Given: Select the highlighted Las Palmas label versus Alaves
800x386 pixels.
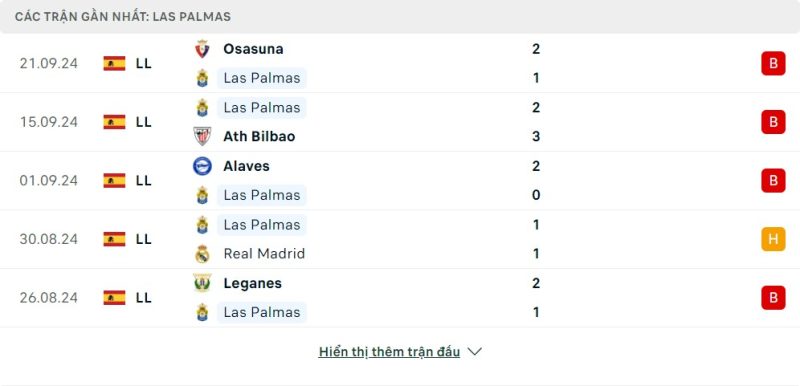Looking at the screenshot, I should (262, 195).
